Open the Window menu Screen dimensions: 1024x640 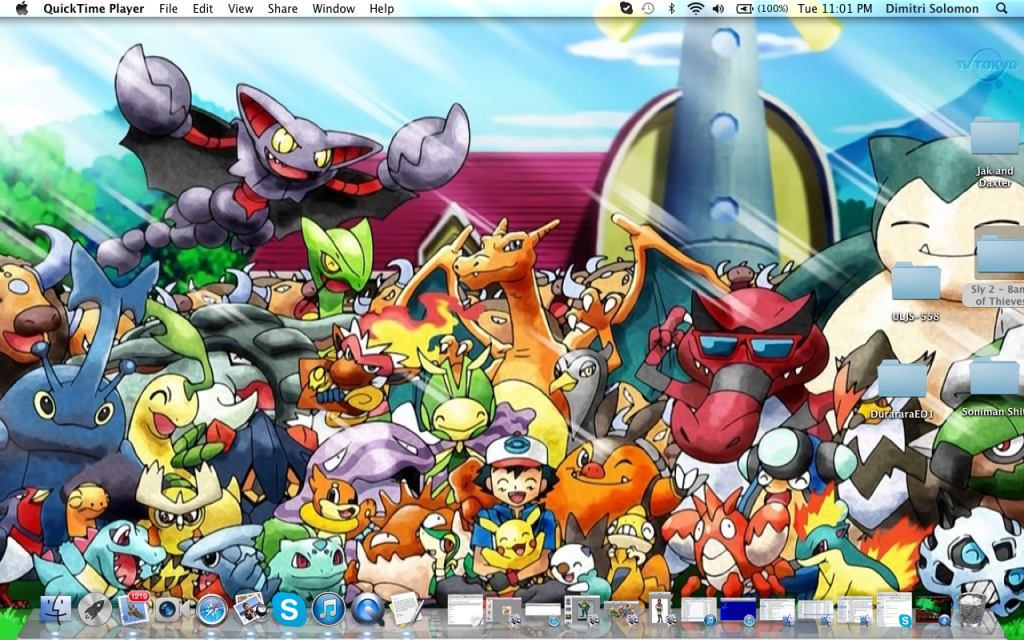tap(333, 8)
